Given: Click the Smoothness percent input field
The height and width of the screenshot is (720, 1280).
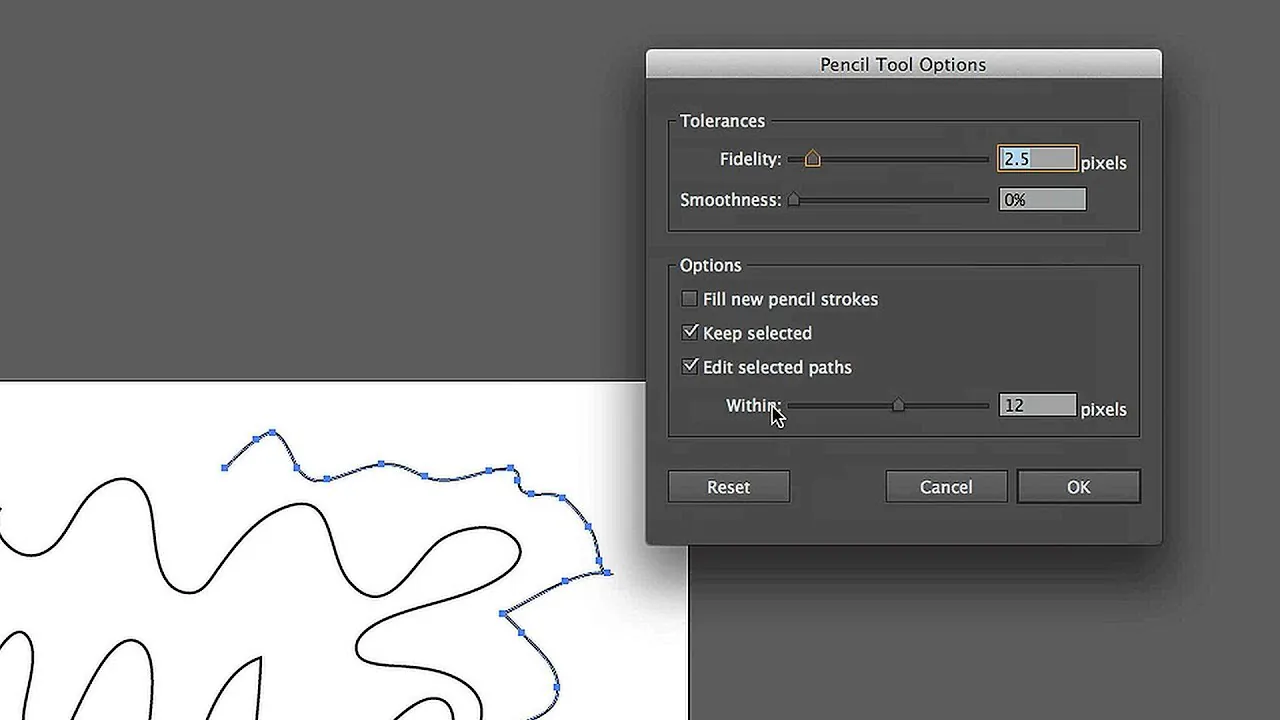Looking at the screenshot, I should coord(1042,200).
